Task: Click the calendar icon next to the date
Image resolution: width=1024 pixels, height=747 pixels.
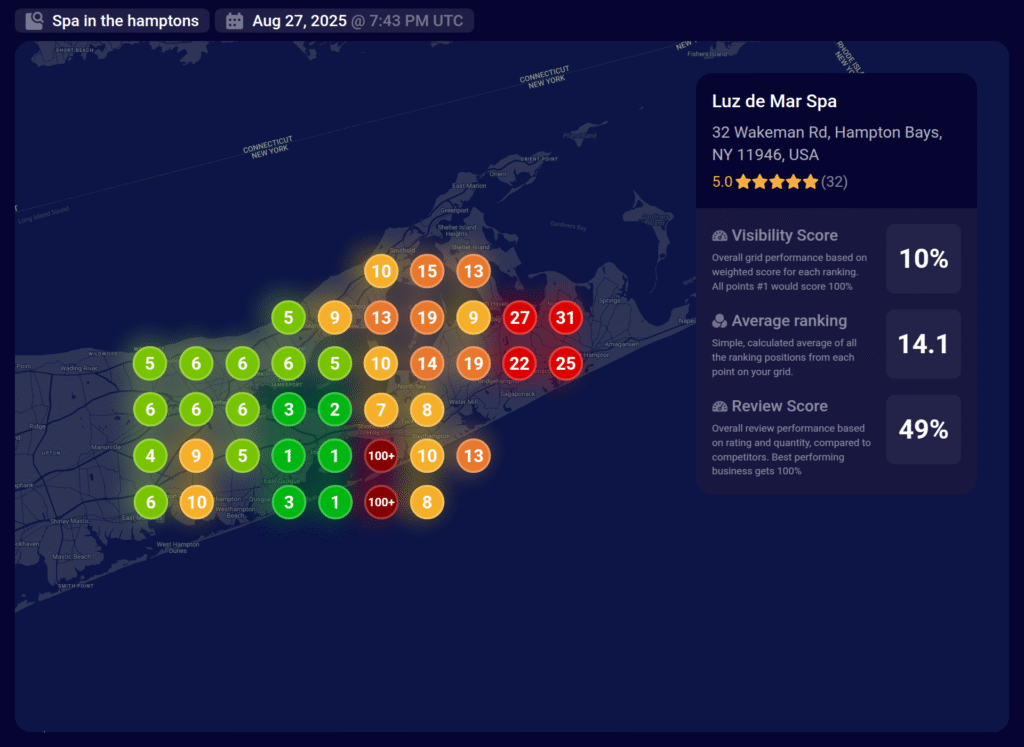Action: pyautogui.click(x=235, y=20)
